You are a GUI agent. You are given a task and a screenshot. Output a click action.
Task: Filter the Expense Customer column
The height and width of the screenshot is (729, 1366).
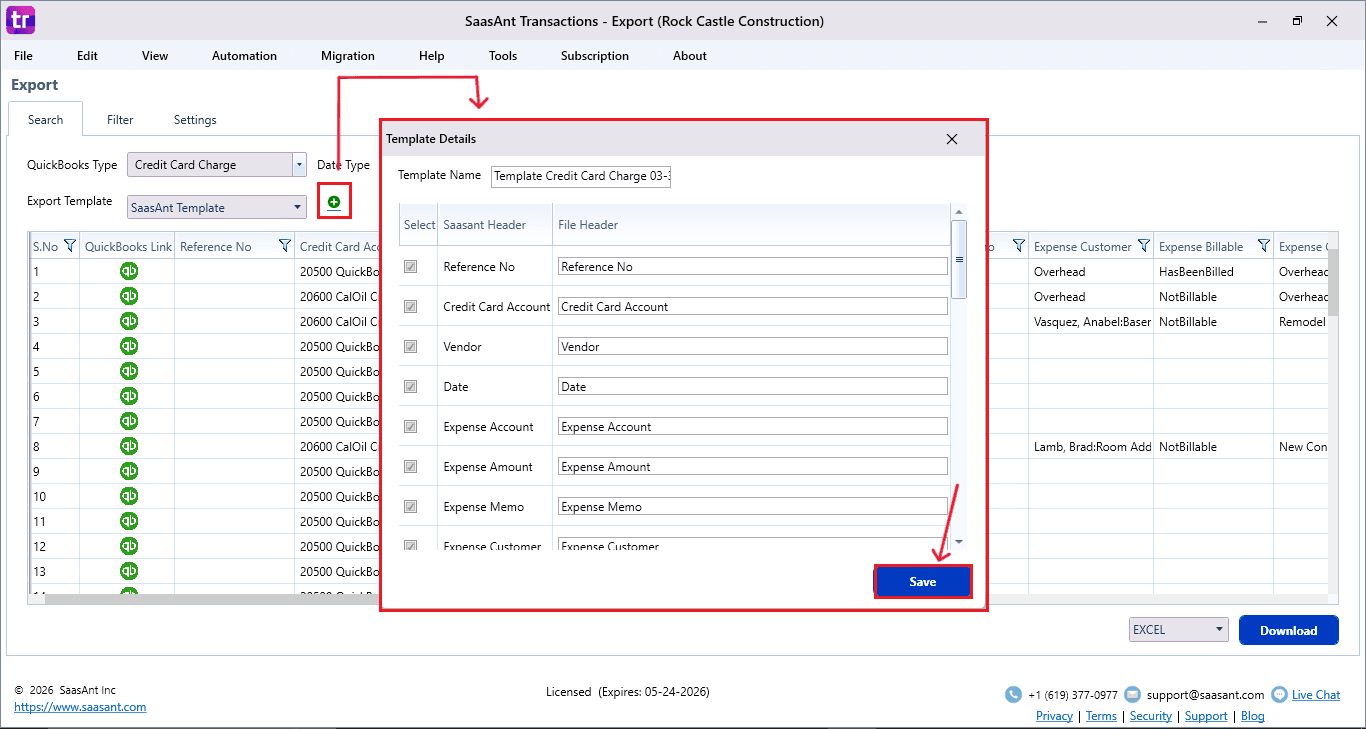[1141, 246]
